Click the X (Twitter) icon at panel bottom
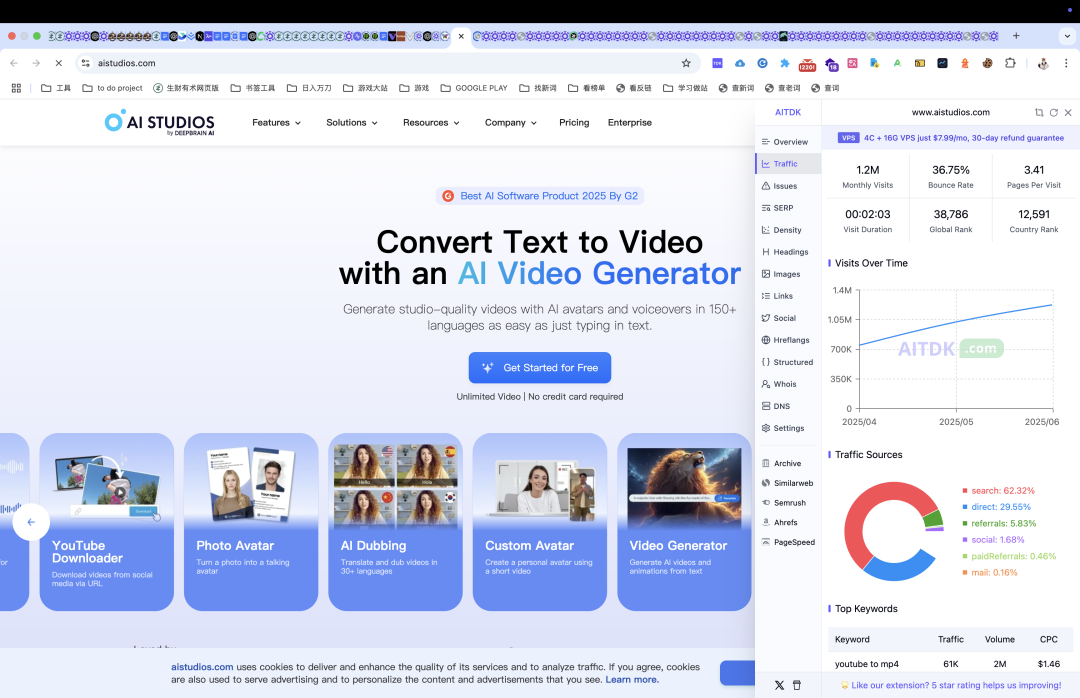This screenshot has width=1080, height=698. [779, 686]
